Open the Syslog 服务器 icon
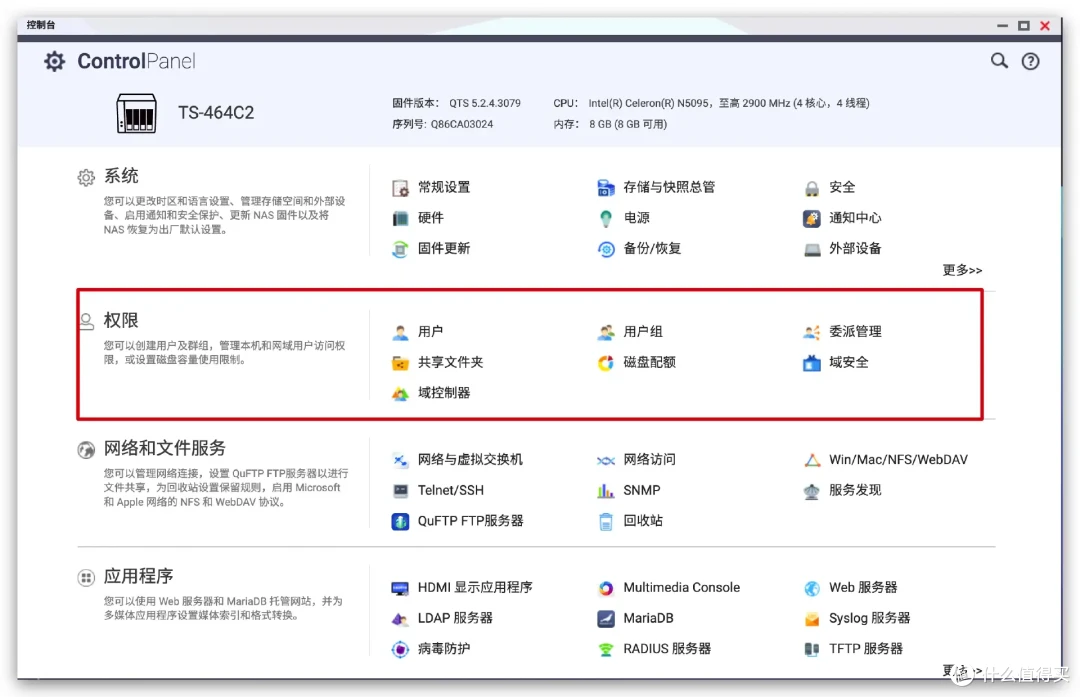Image resolution: width=1080 pixels, height=697 pixels. click(x=812, y=618)
